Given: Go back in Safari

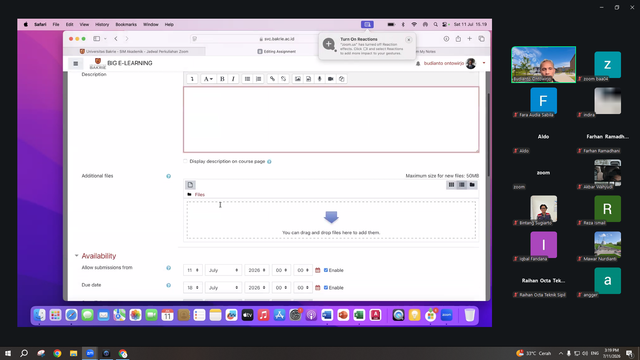Looking at the screenshot, I should pyautogui.click(x=116, y=39).
